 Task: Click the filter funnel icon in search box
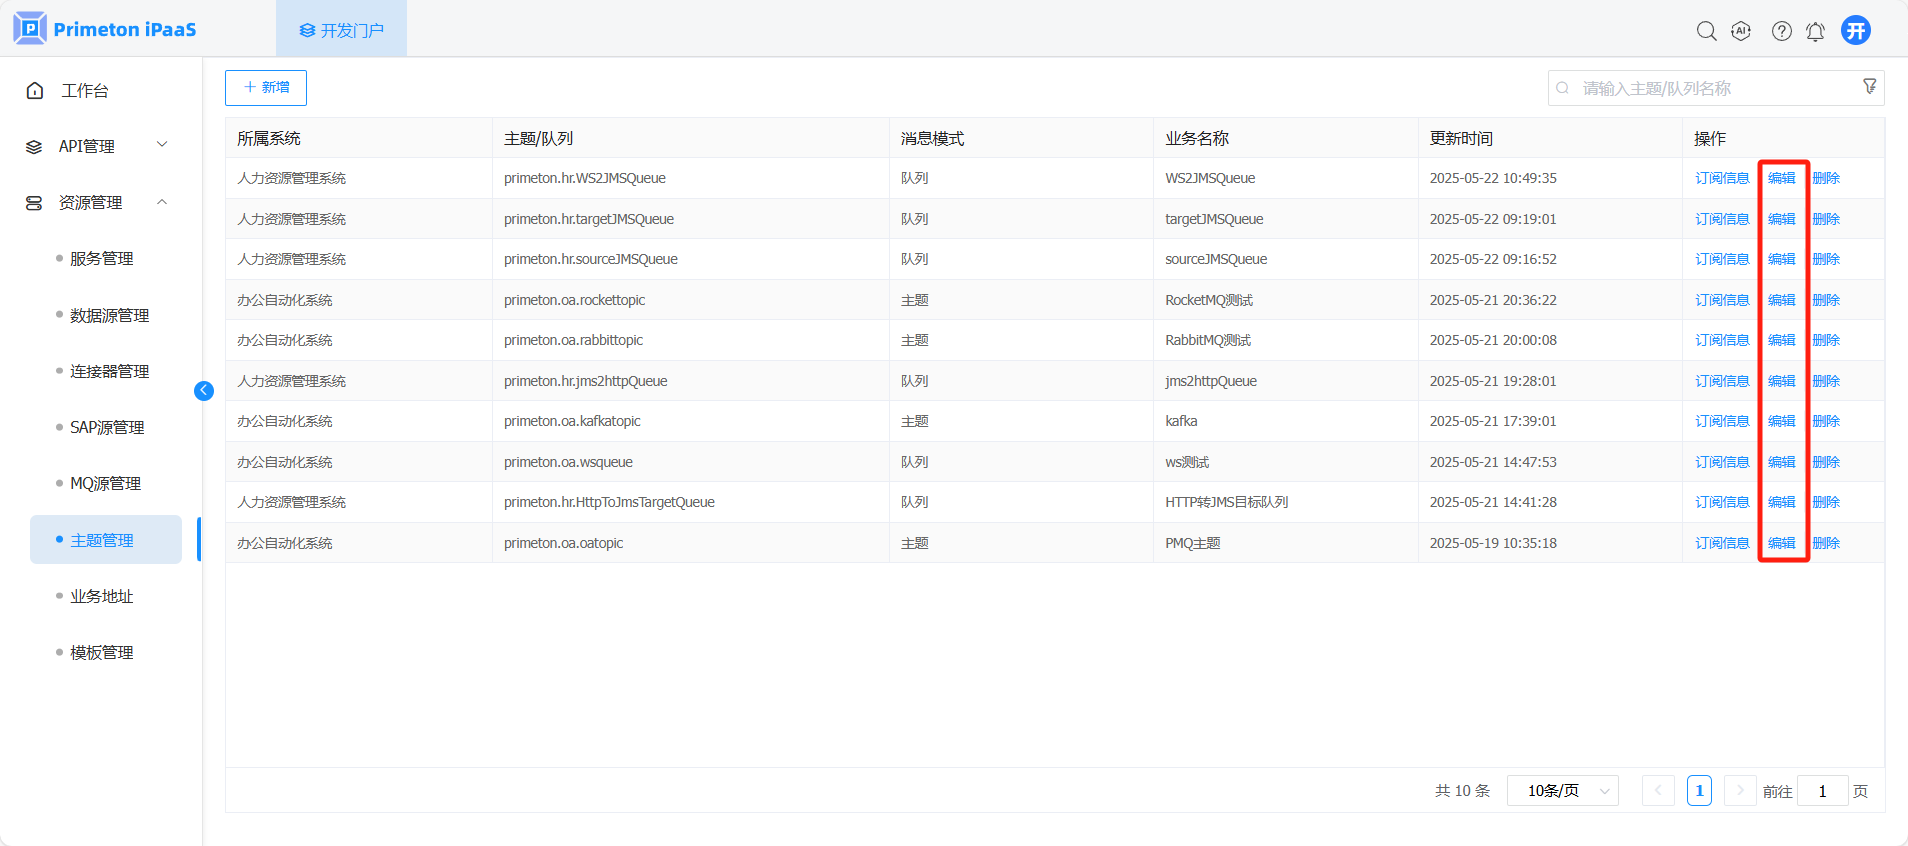click(x=1869, y=87)
